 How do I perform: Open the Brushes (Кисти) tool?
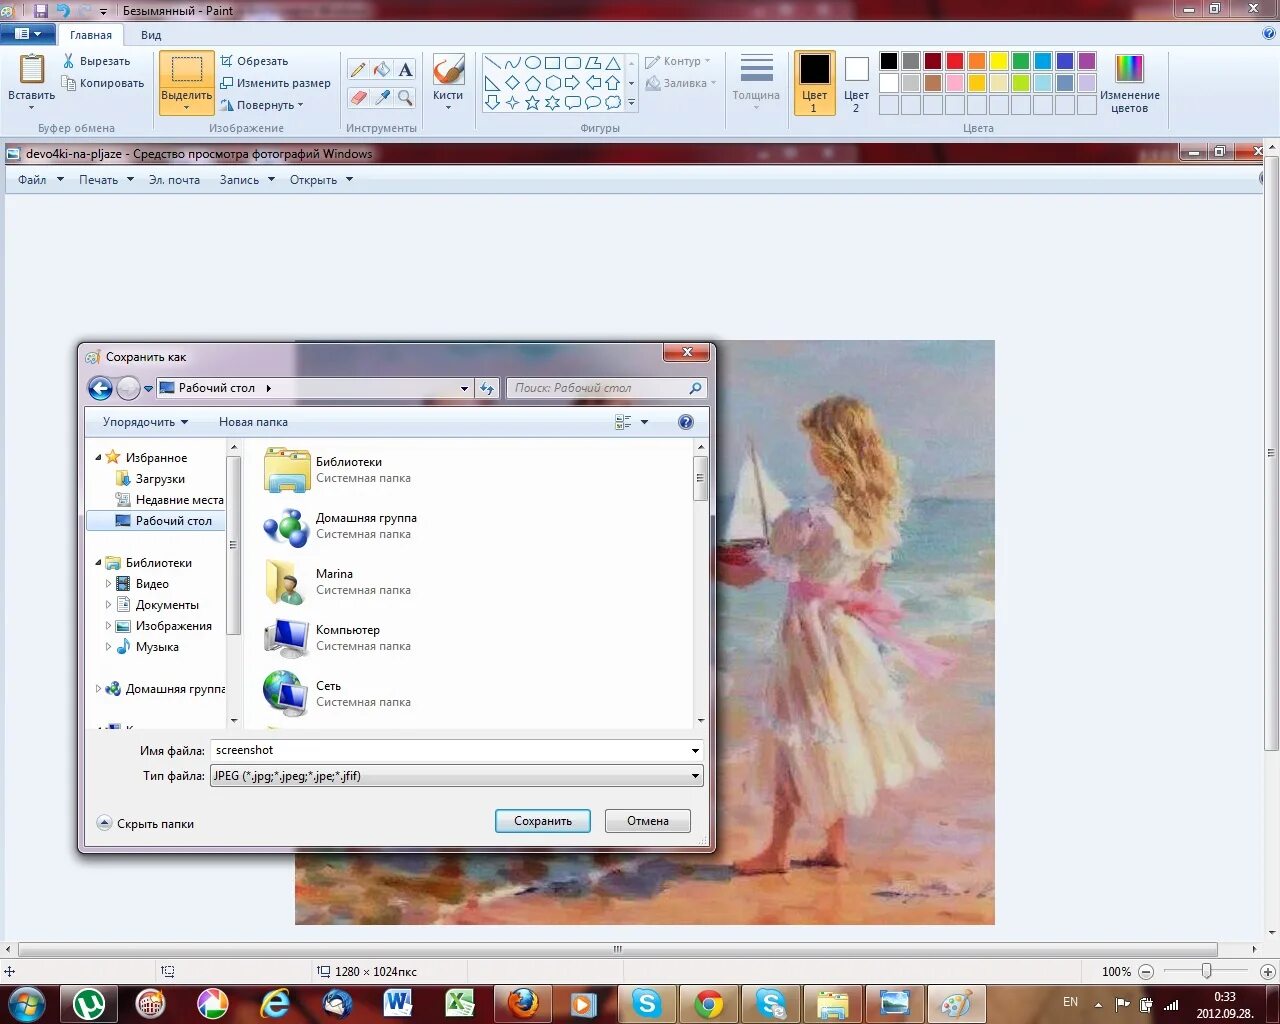[448, 82]
